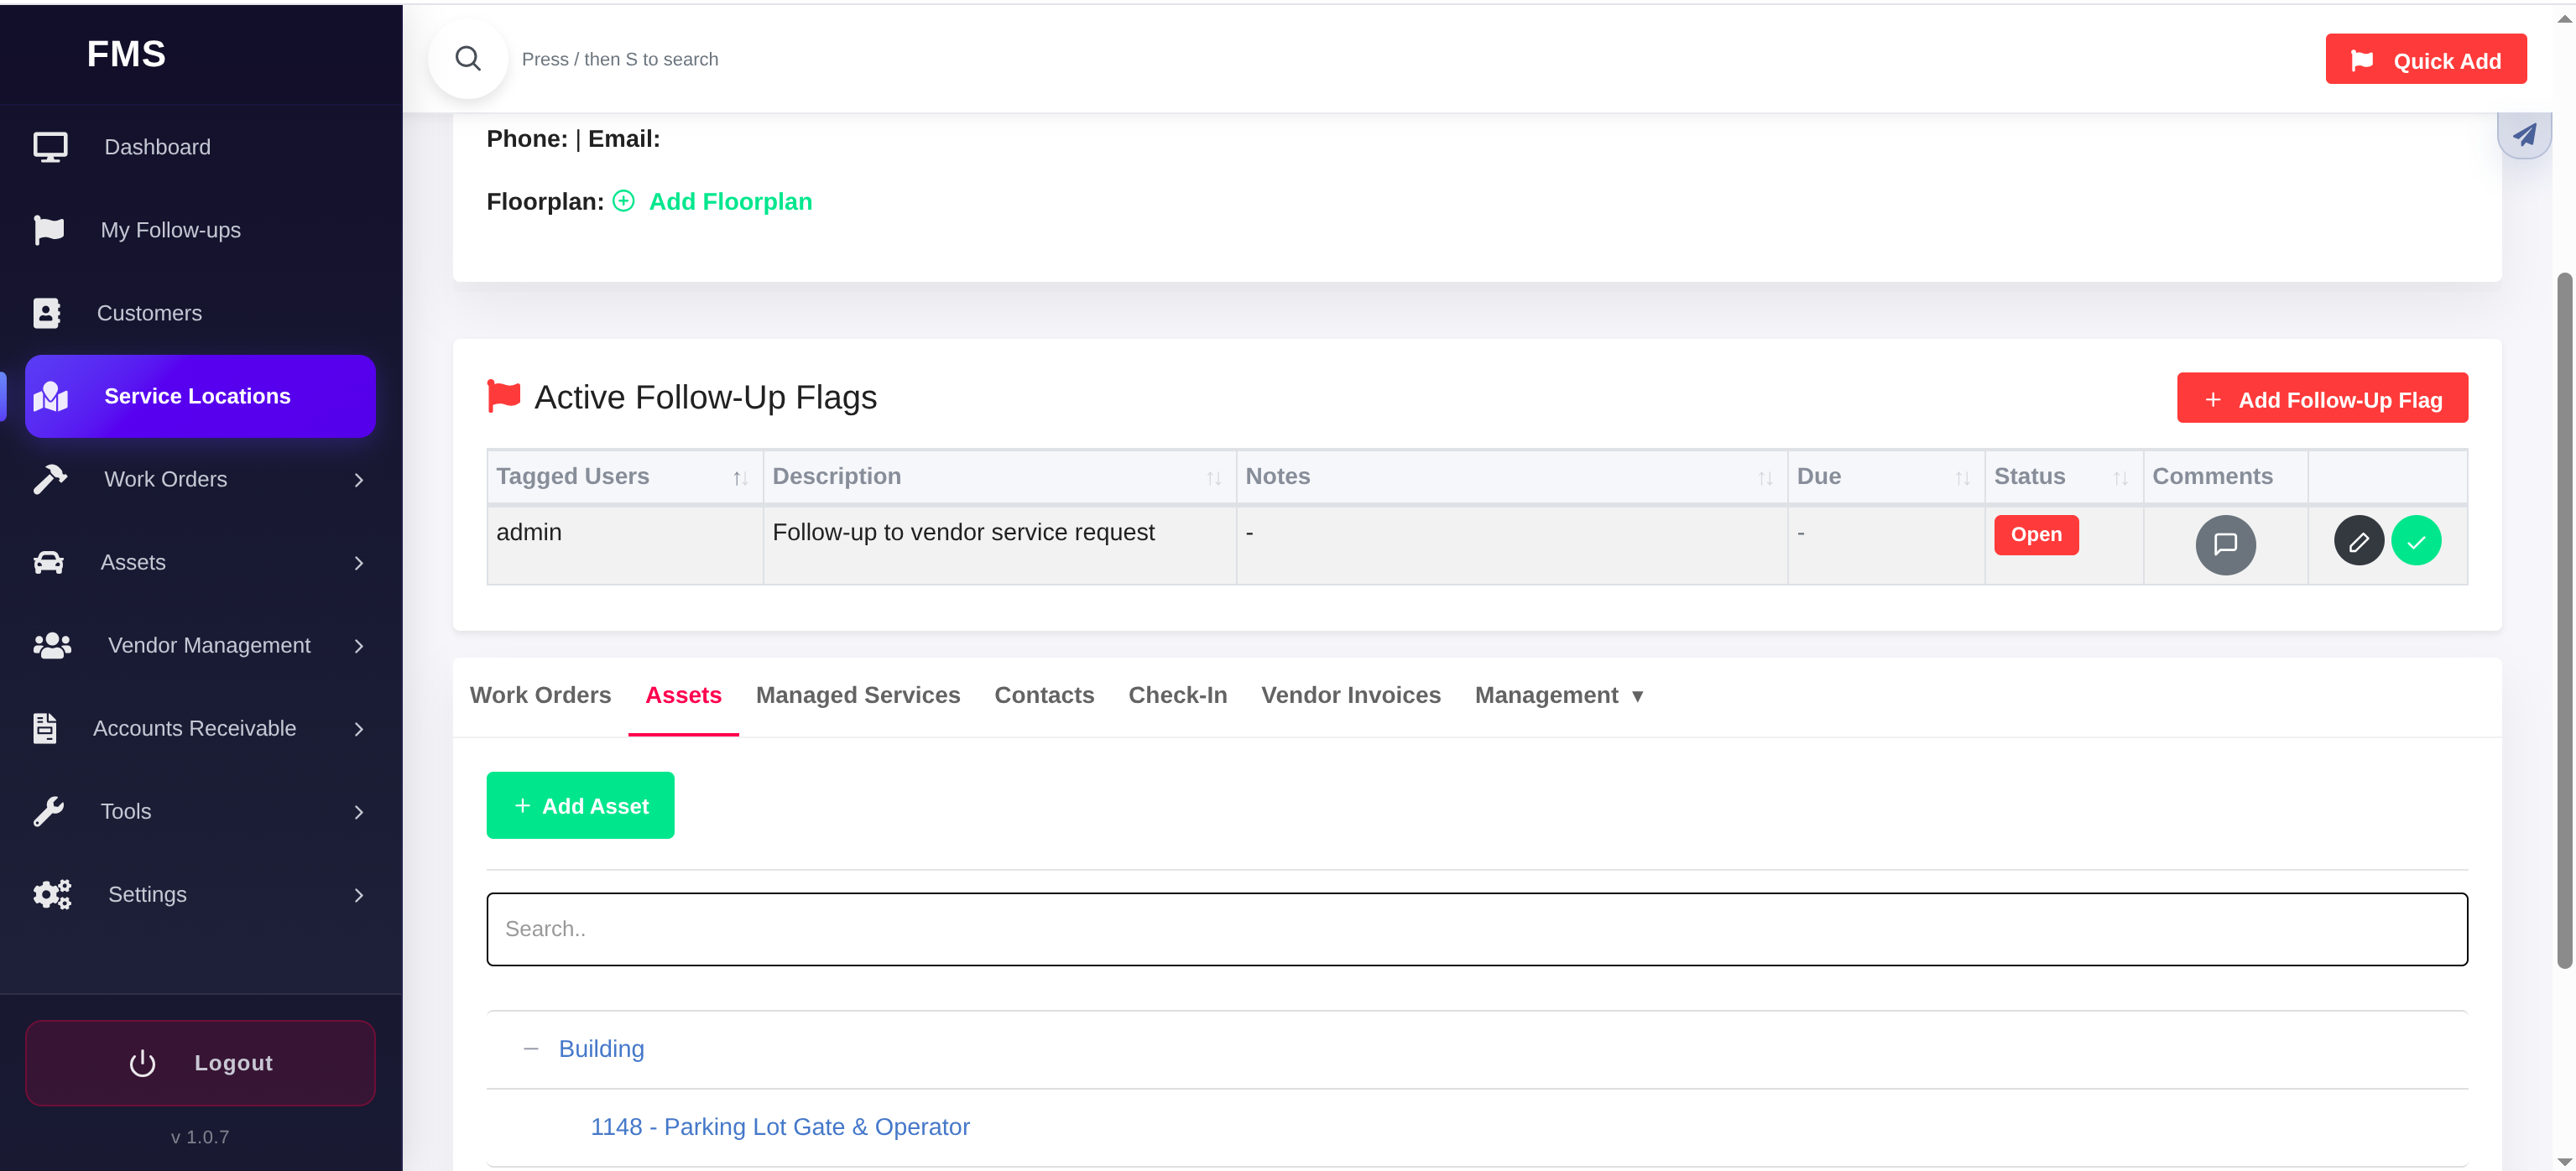The image size is (2576, 1171).
Task: Click Add Follow-Up Flag button
Action: (2321, 398)
